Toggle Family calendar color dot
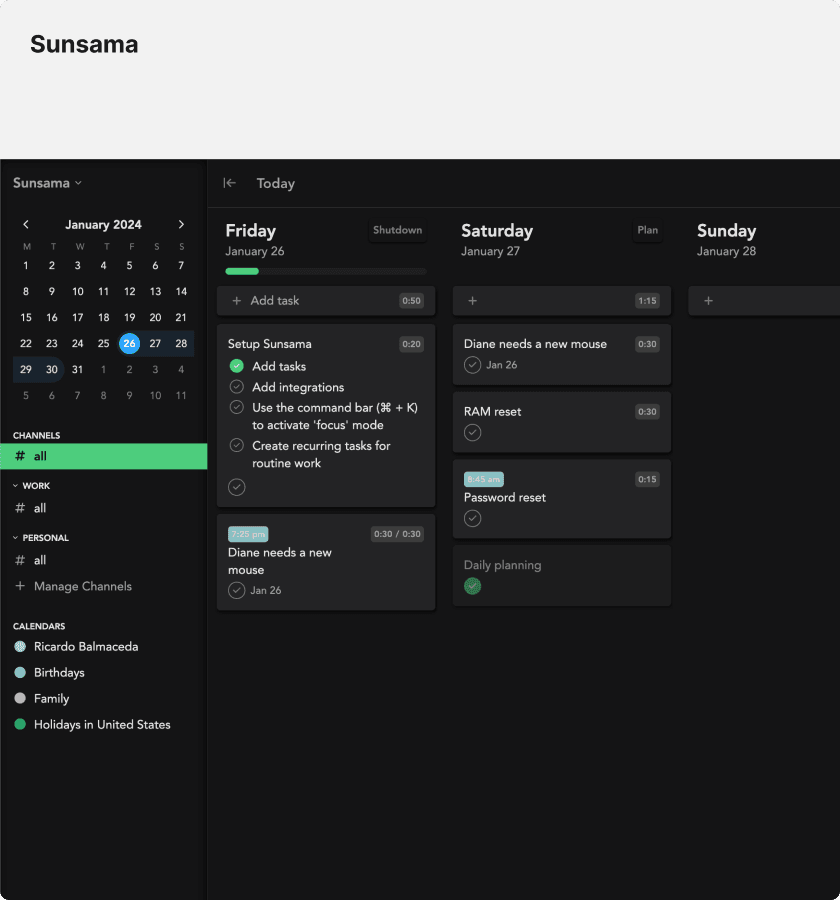Screen dimensions: 840x900 click(x=20, y=699)
